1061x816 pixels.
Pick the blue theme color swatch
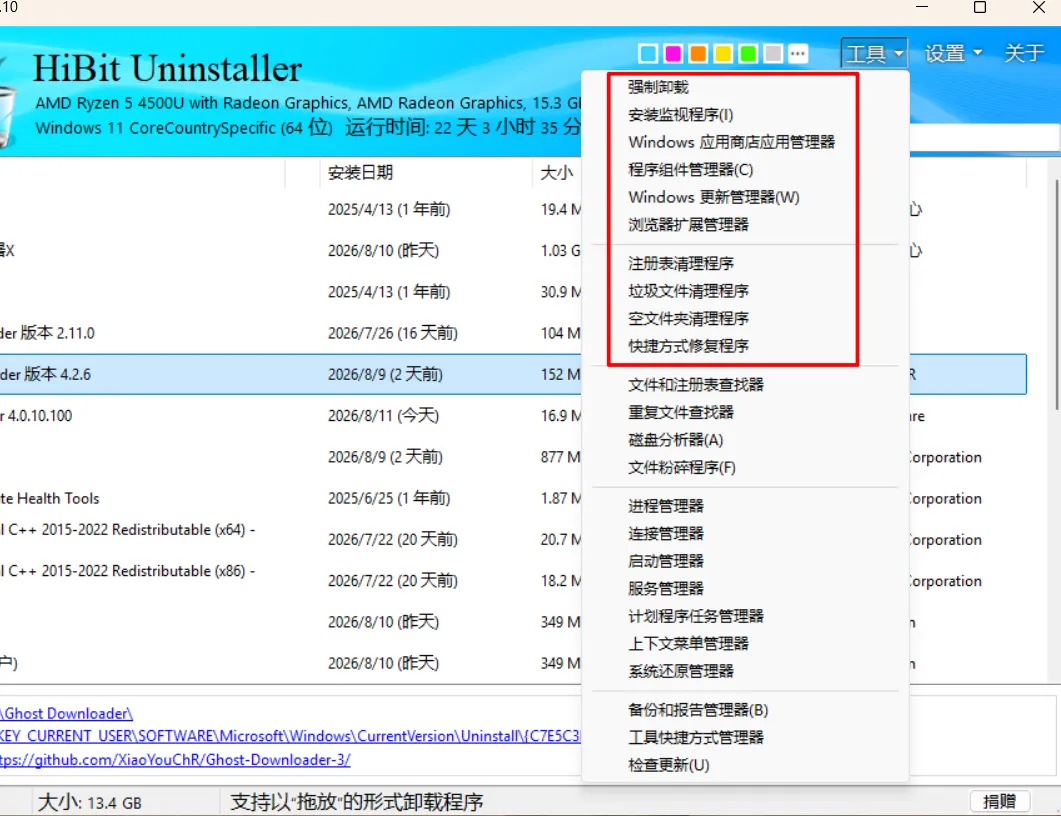(x=648, y=53)
